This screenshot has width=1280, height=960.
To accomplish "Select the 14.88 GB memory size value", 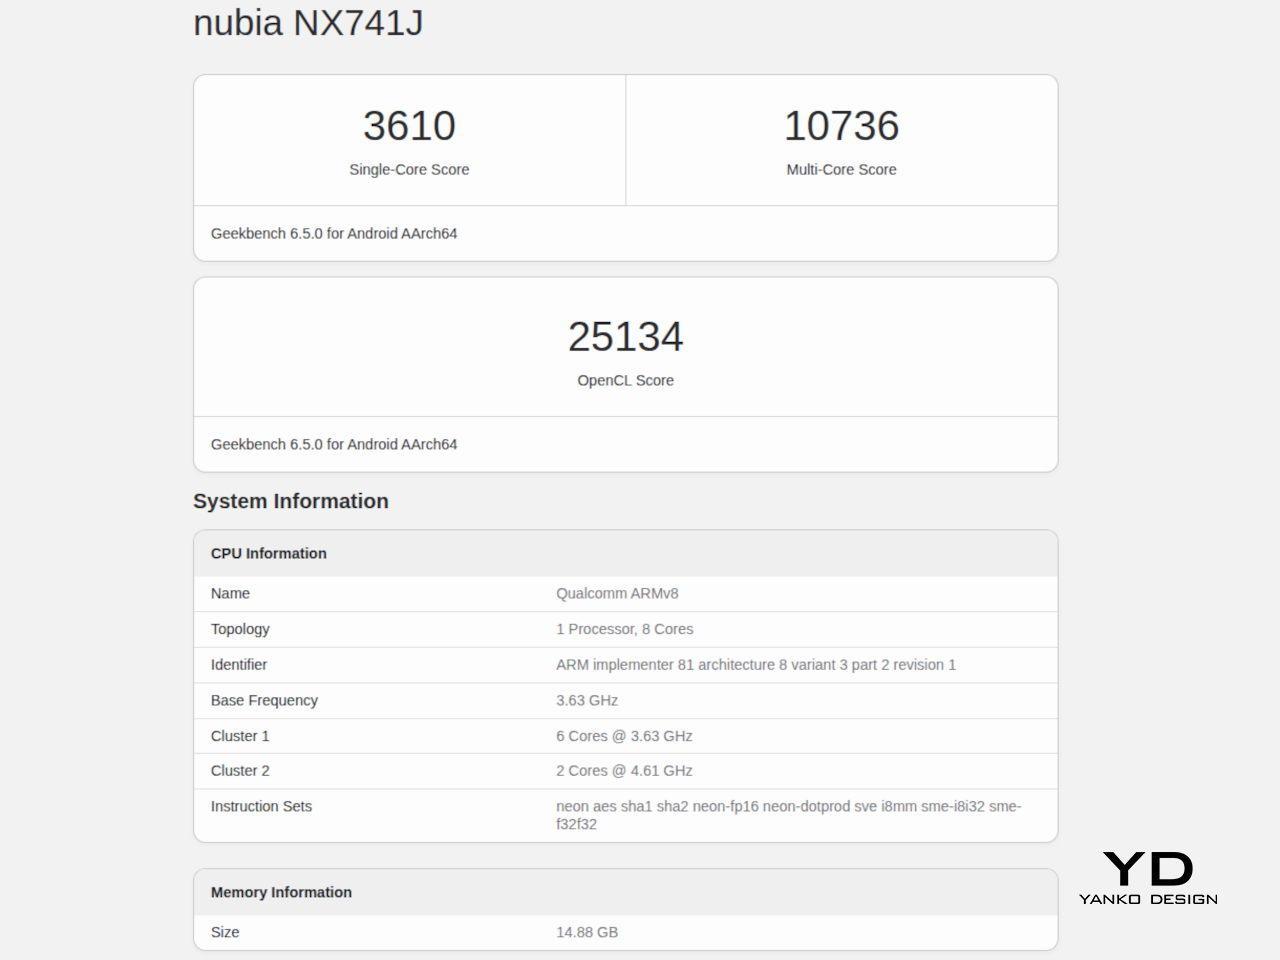I will click(x=587, y=932).
